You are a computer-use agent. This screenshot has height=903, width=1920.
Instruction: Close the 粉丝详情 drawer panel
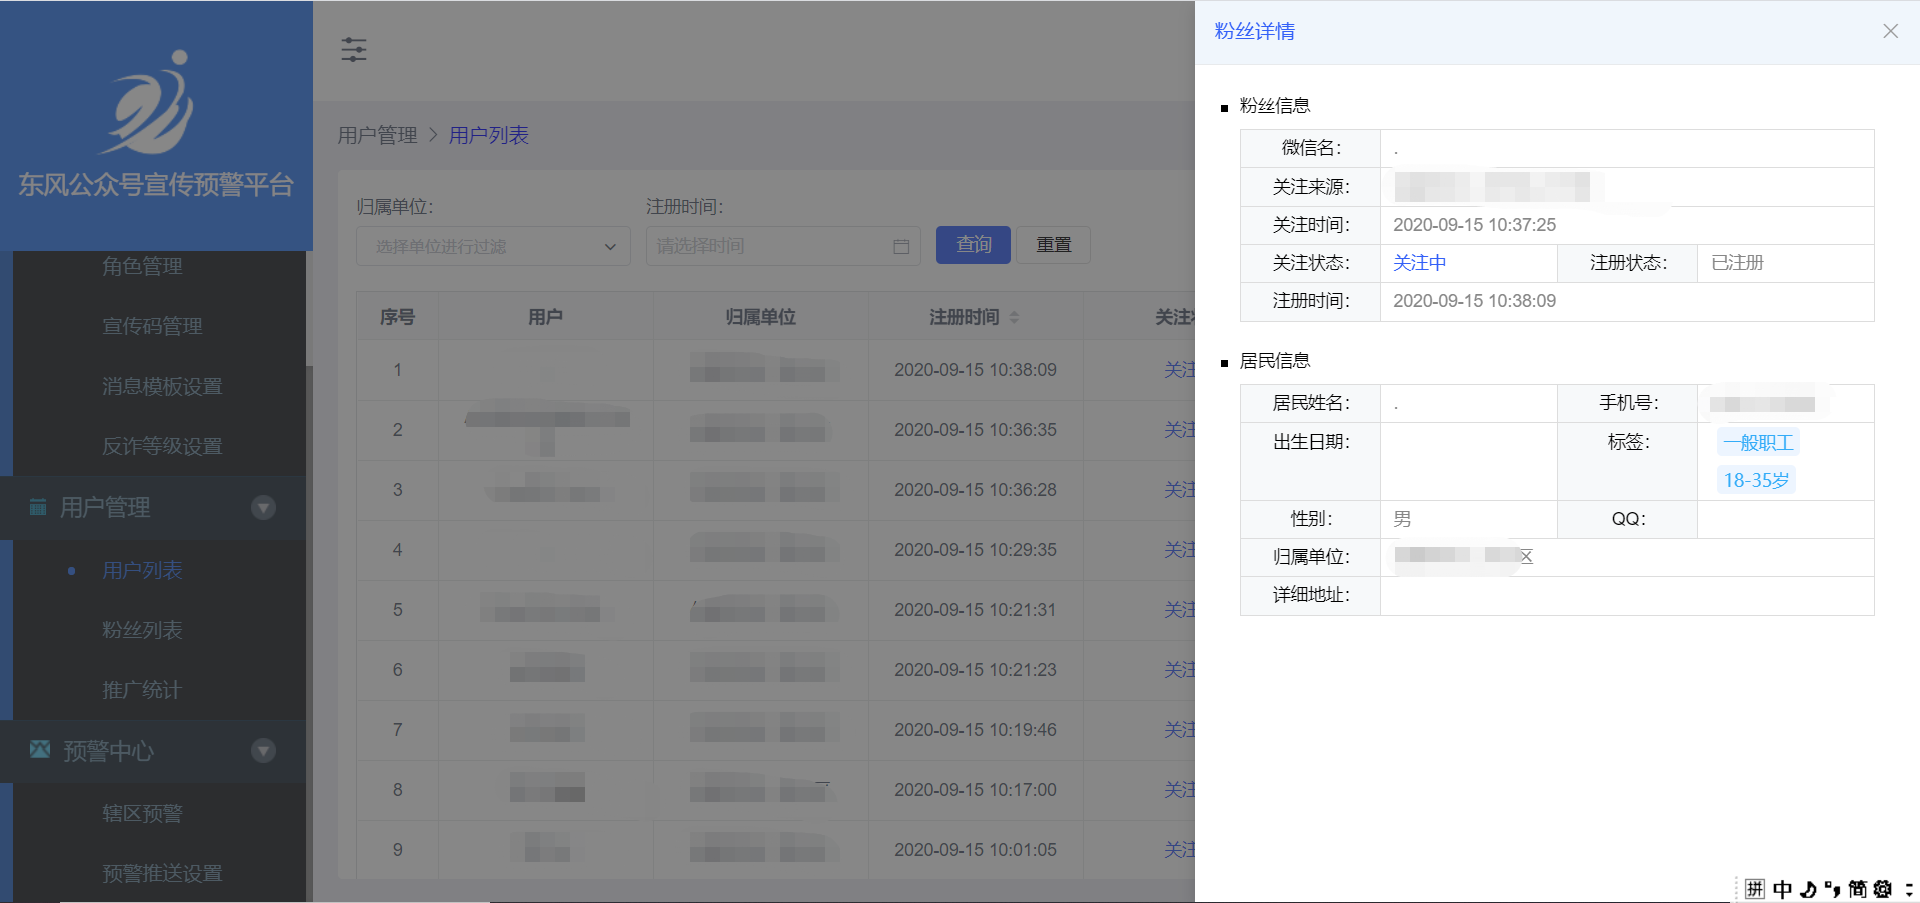click(x=1890, y=31)
